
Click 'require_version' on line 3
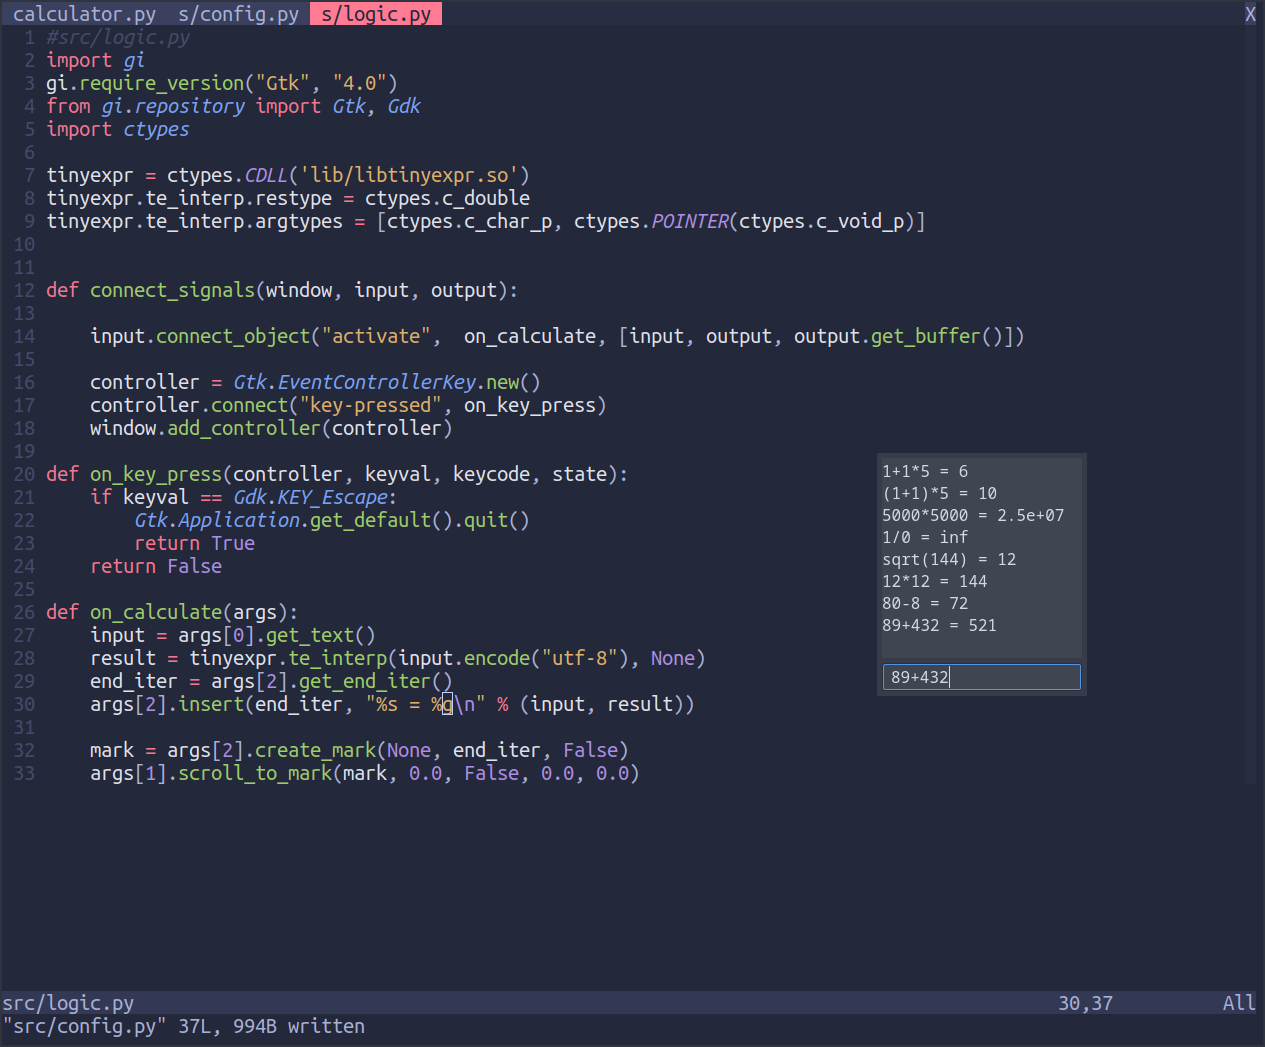[x=162, y=83]
